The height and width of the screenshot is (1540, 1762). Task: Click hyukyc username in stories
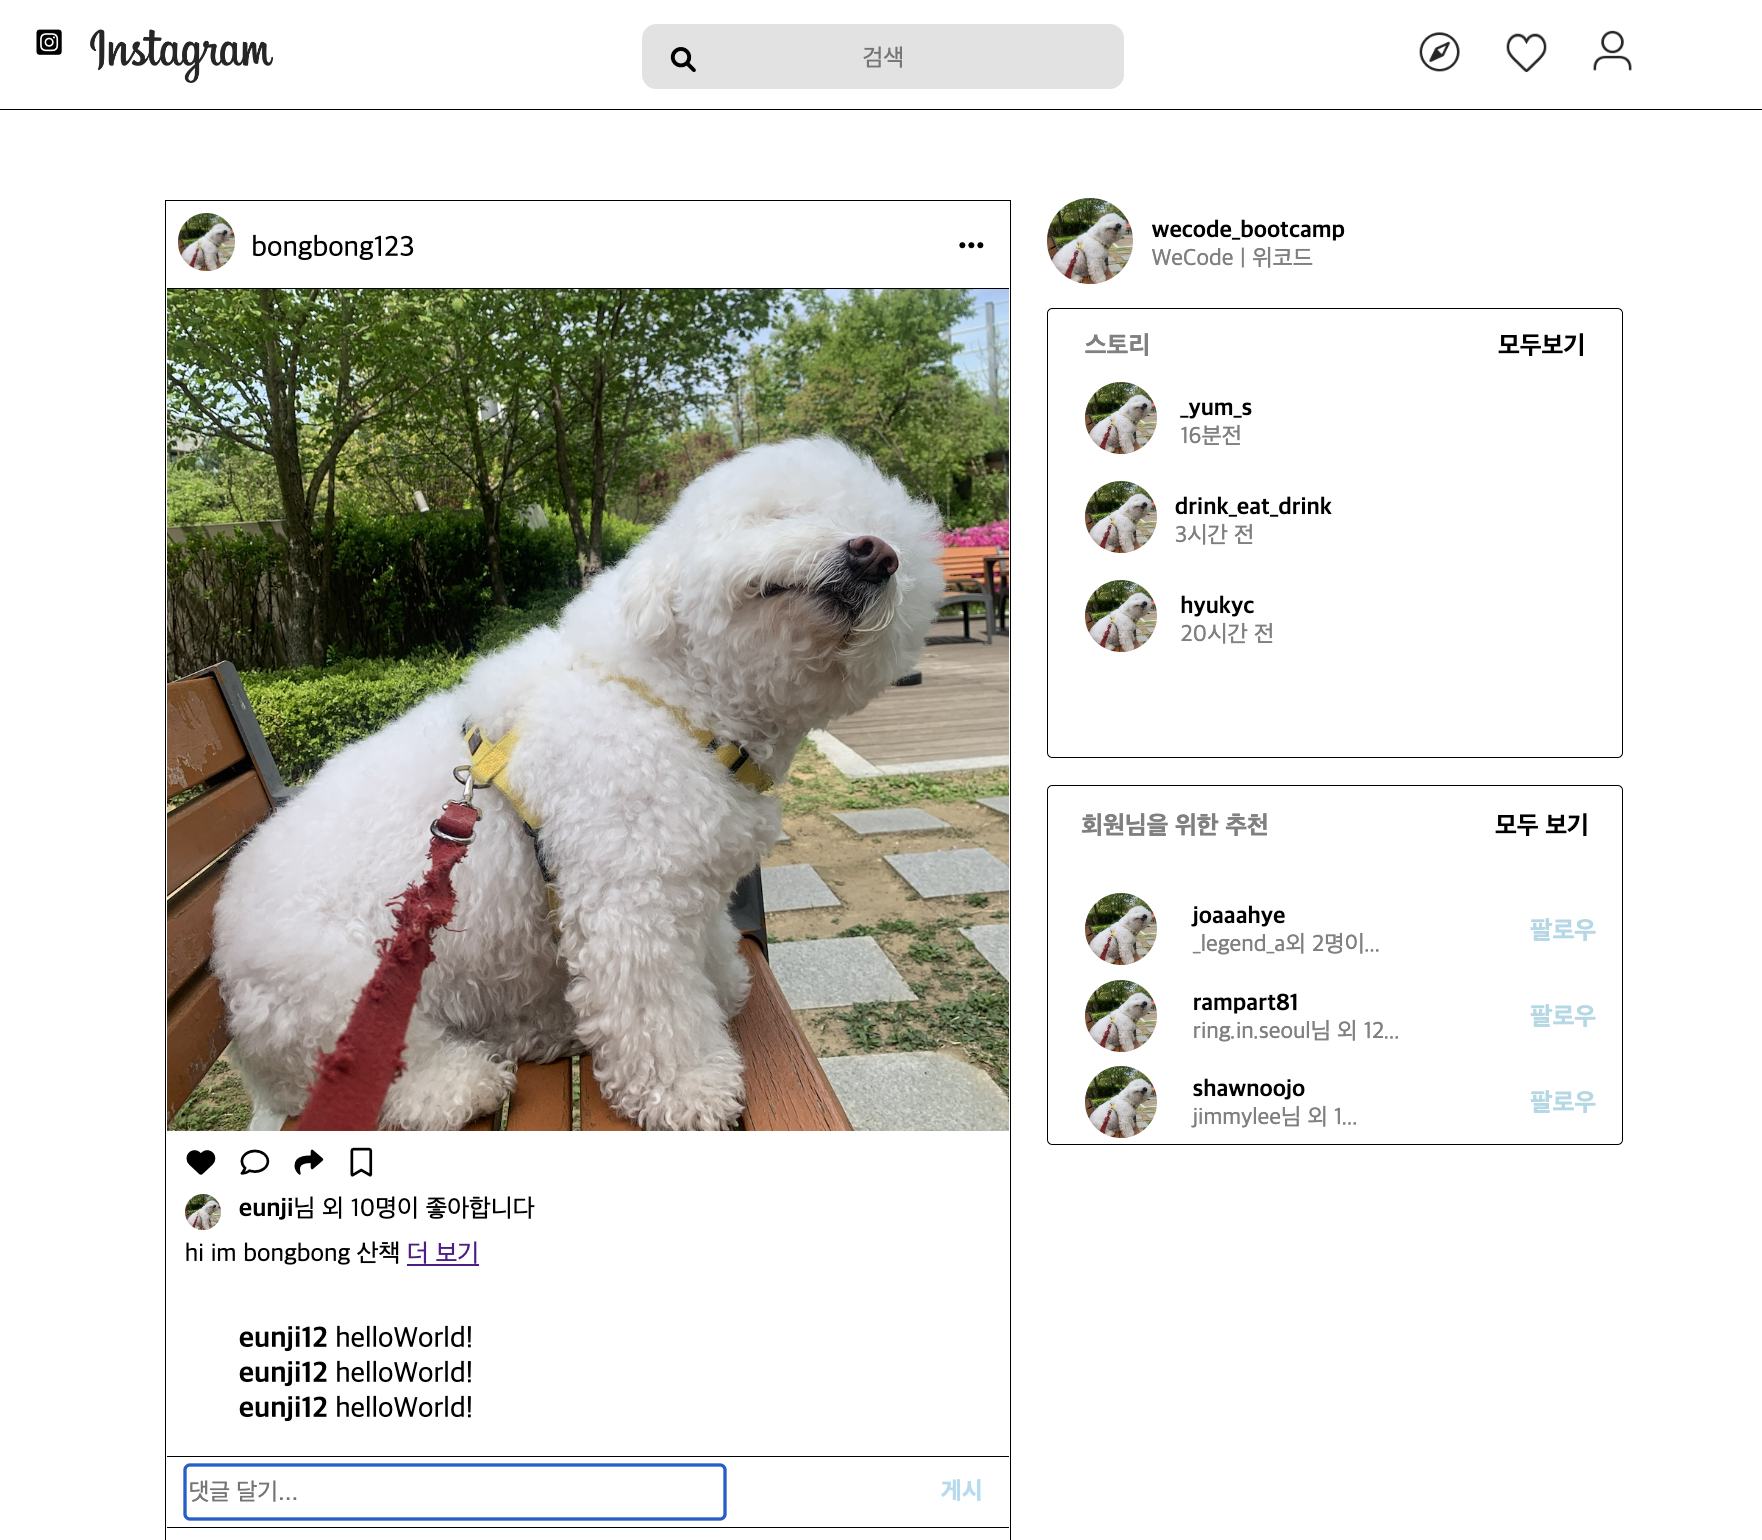click(x=1217, y=605)
